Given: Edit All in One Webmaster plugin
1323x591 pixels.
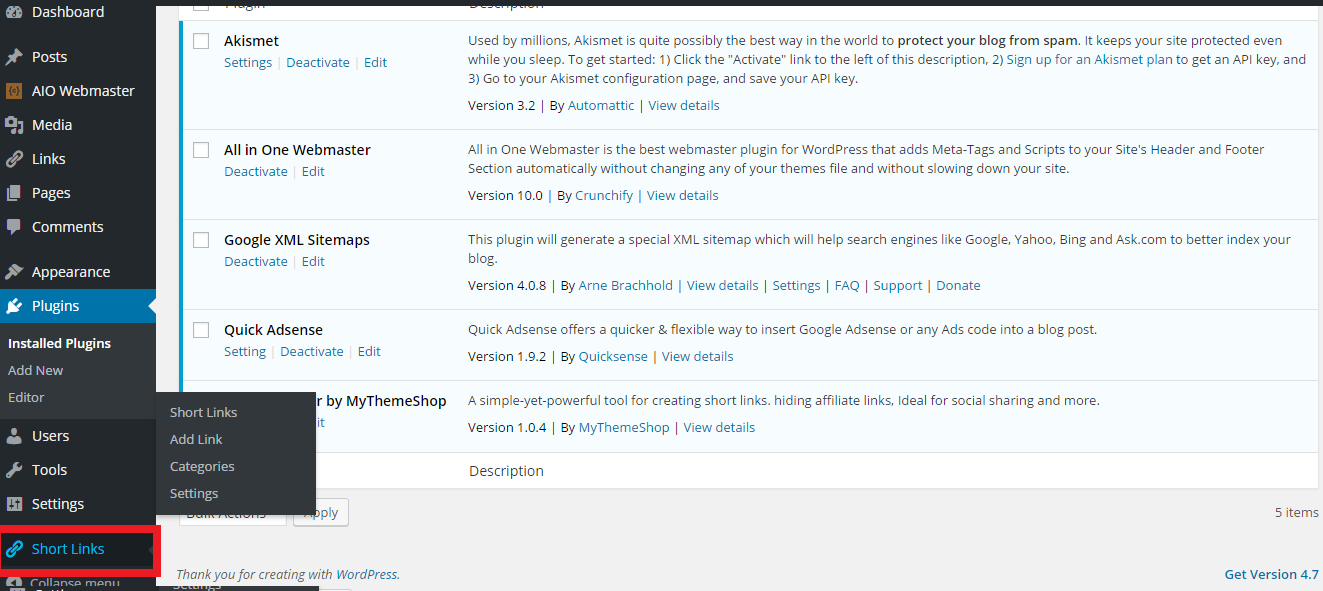Looking at the screenshot, I should (313, 171).
